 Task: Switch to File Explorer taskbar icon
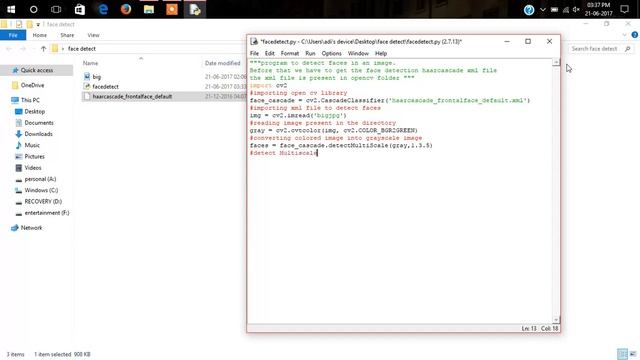pyautogui.click(x=149, y=9)
